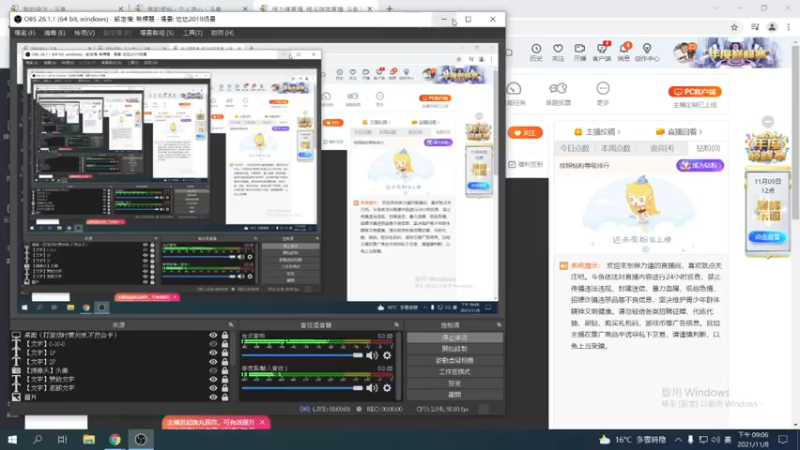Toggle visibility of the 【文字】1P source

[x=213, y=353]
